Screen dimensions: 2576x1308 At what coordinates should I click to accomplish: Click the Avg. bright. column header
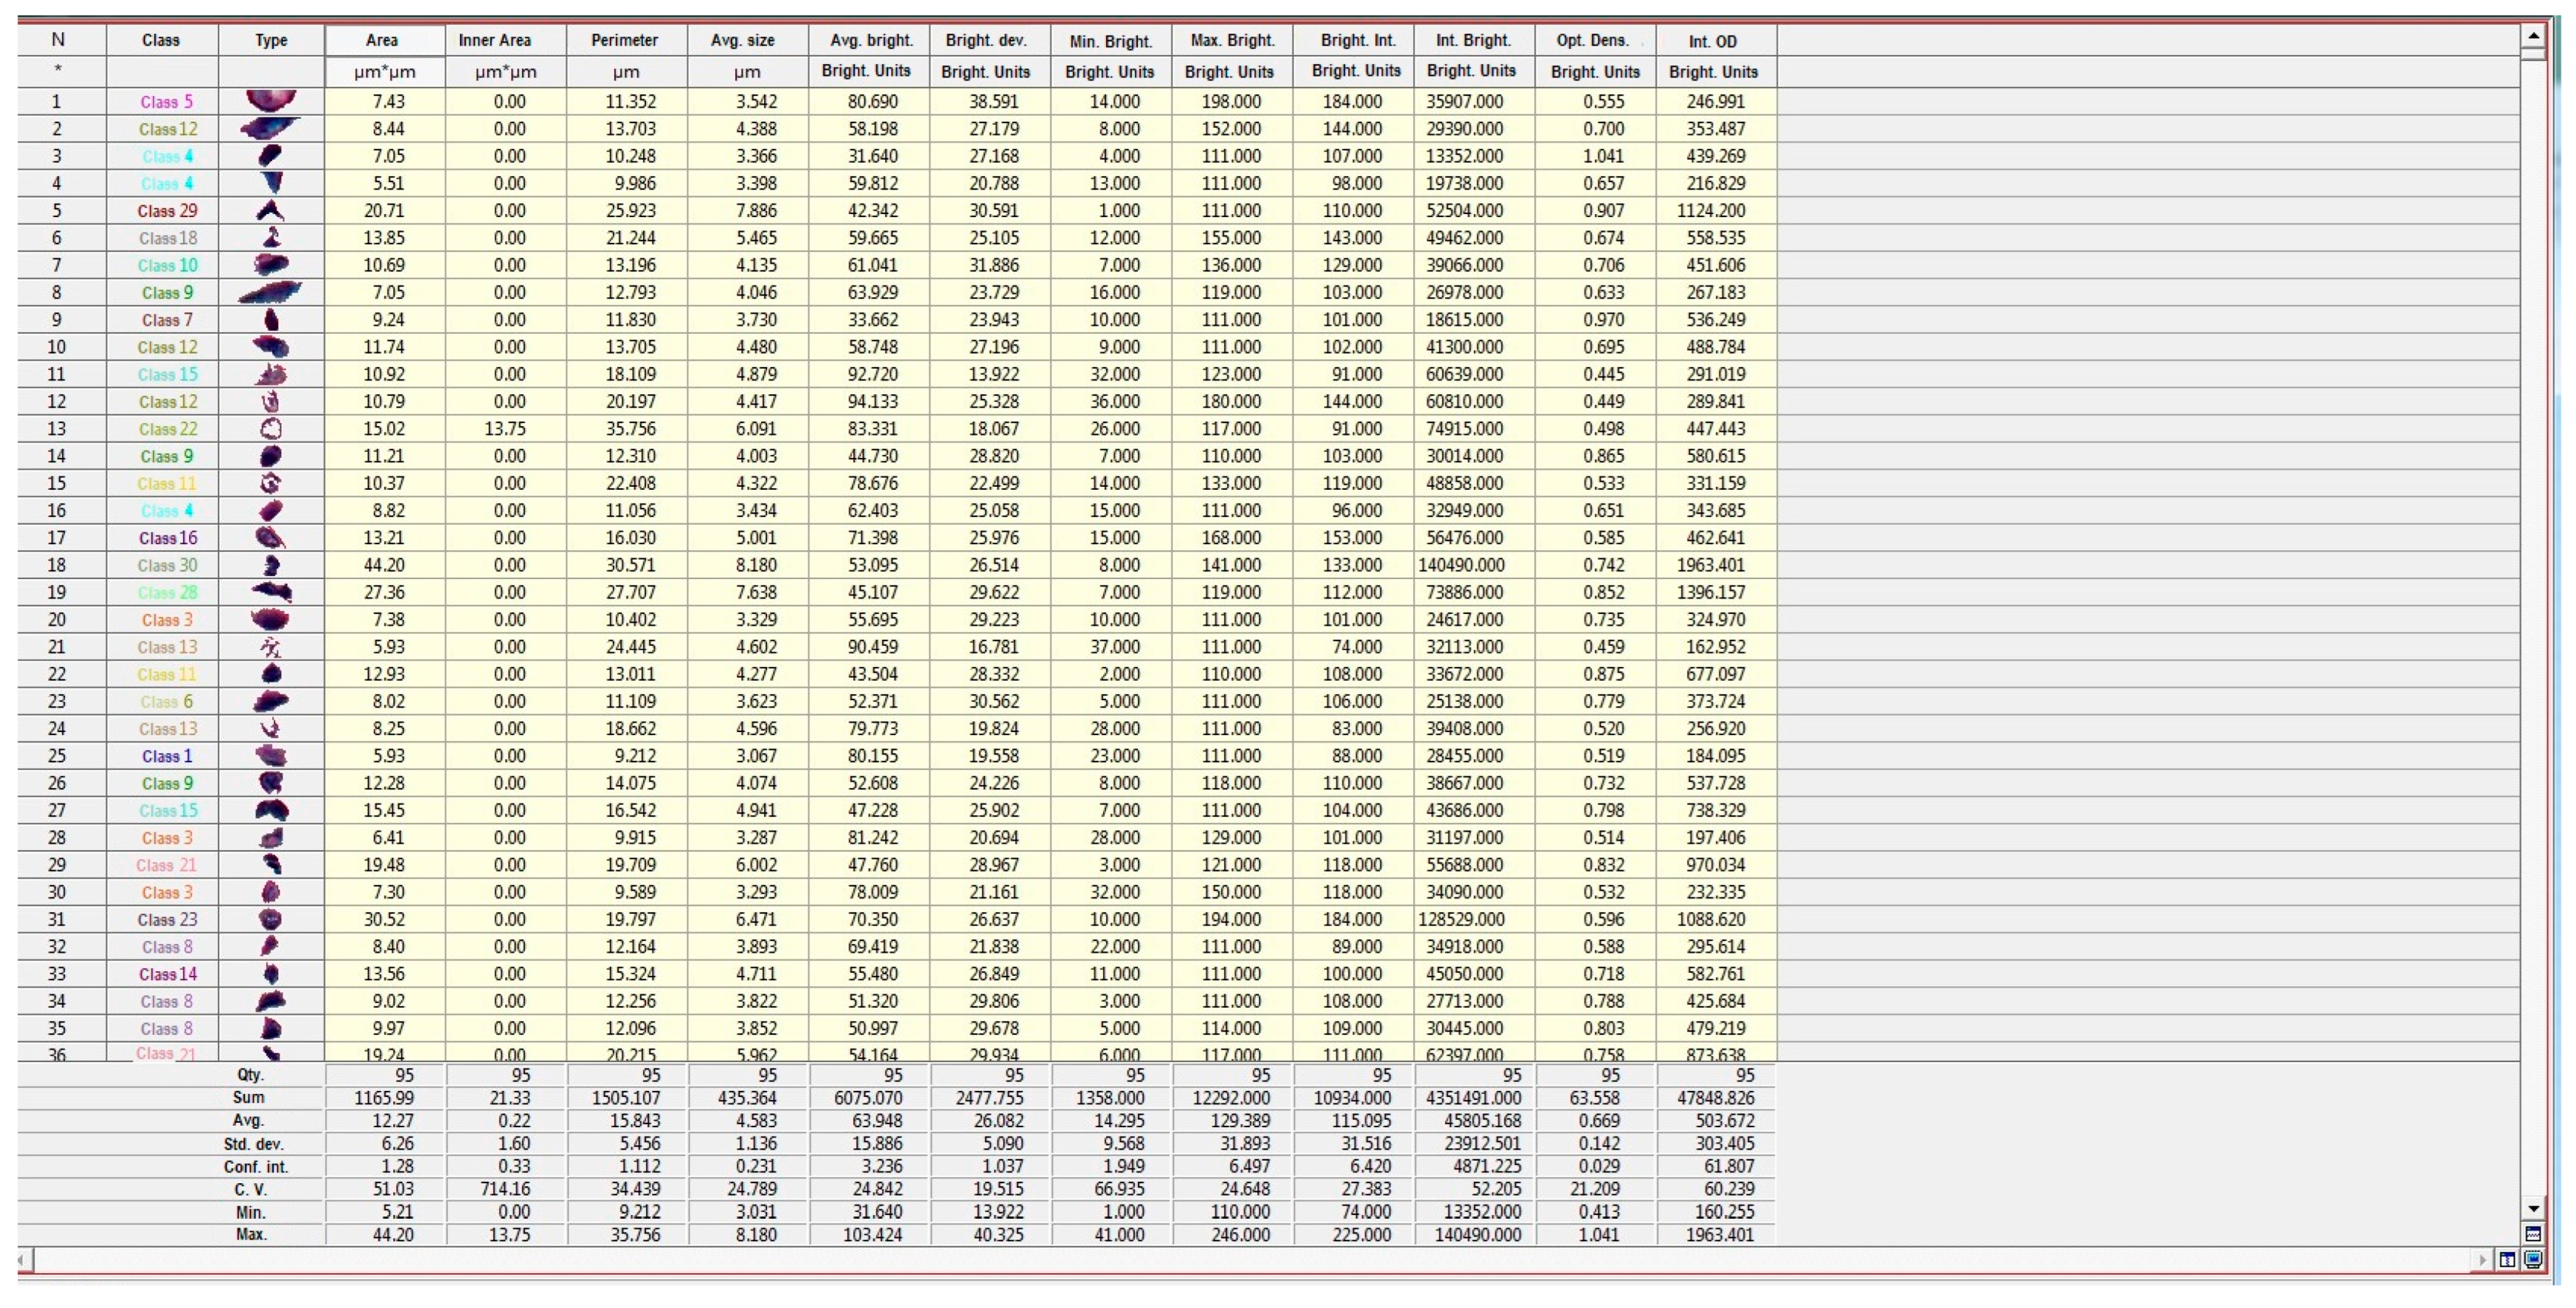pos(871,41)
